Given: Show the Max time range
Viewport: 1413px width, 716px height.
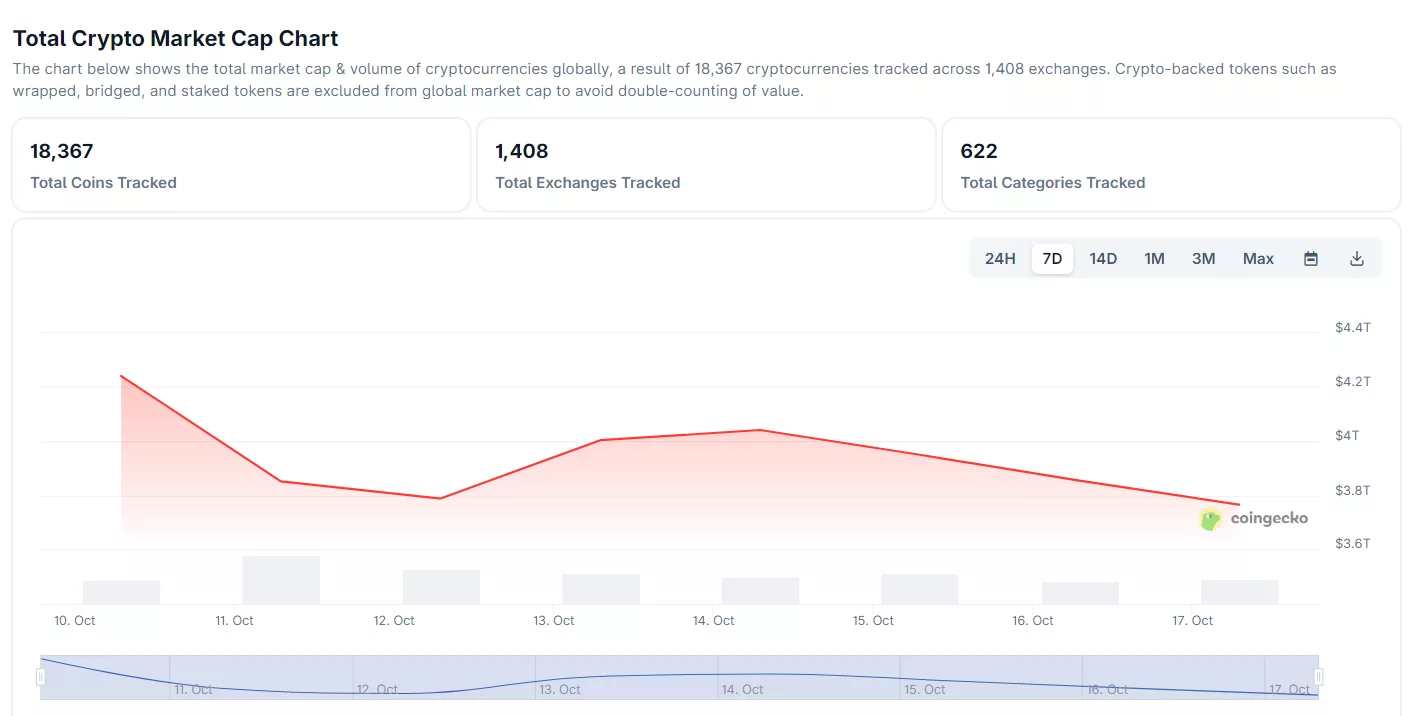Looking at the screenshot, I should coord(1258,259).
